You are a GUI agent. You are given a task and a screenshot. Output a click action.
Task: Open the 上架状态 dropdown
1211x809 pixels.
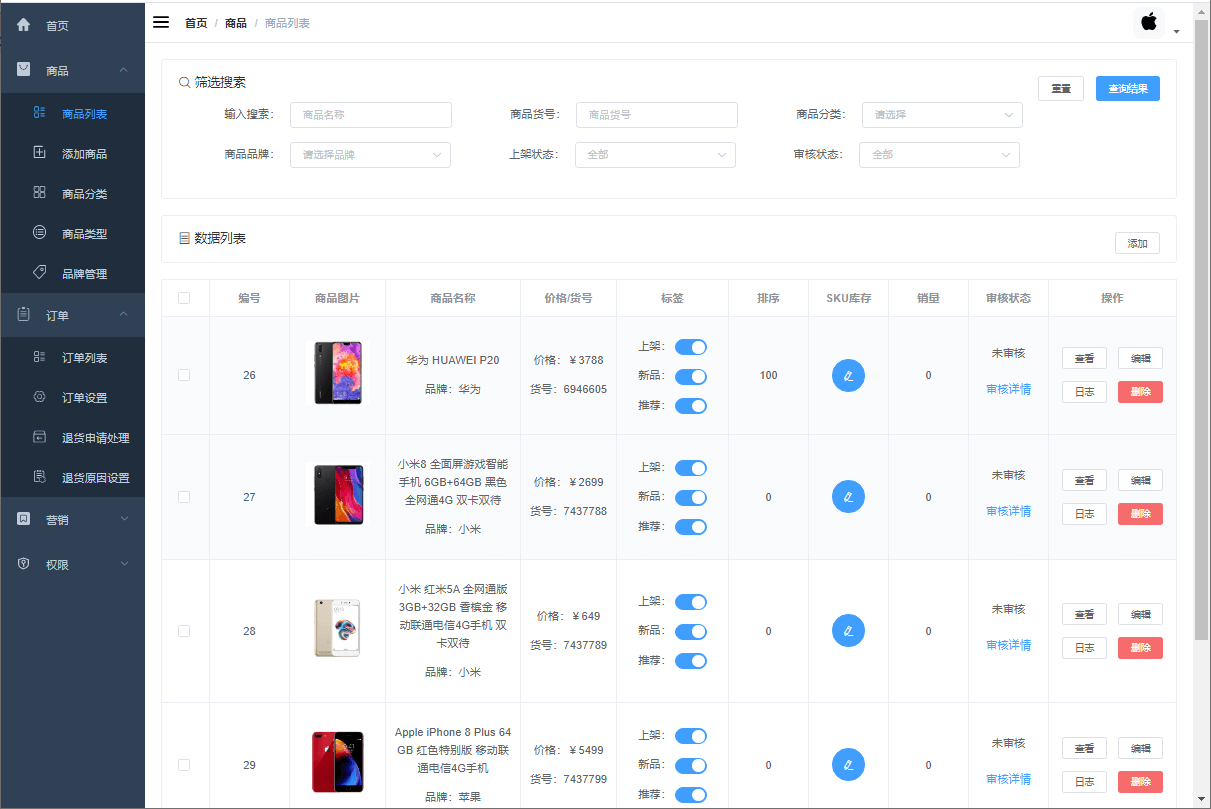[x=655, y=155]
